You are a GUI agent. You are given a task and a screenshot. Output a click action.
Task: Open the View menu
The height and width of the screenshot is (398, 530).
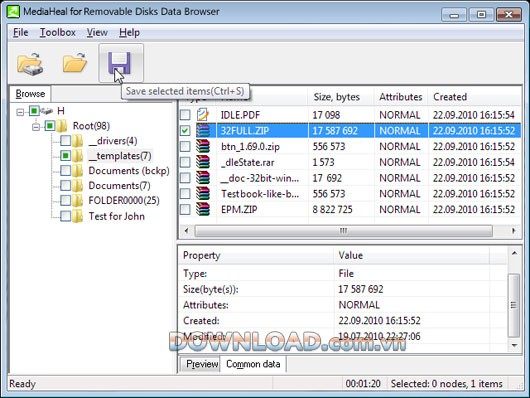[x=97, y=32]
